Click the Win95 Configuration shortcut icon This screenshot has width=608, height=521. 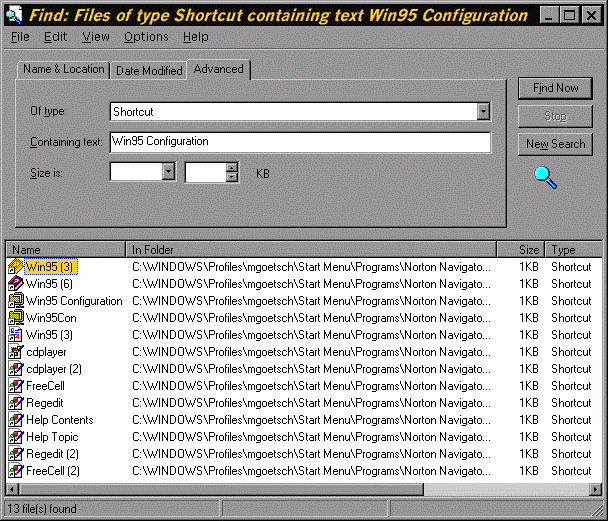(16, 301)
